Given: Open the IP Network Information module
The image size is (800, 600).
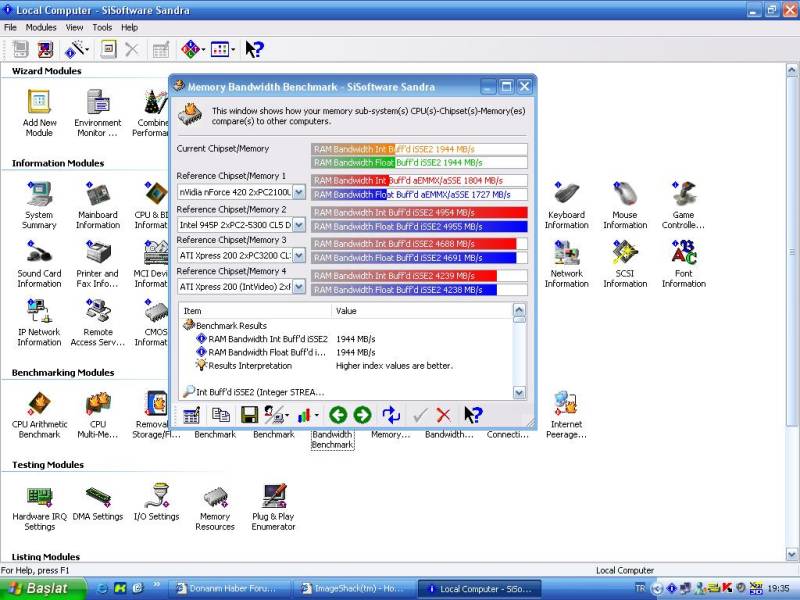Looking at the screenshot, I should pyautogui.click(x=39, y=322).
